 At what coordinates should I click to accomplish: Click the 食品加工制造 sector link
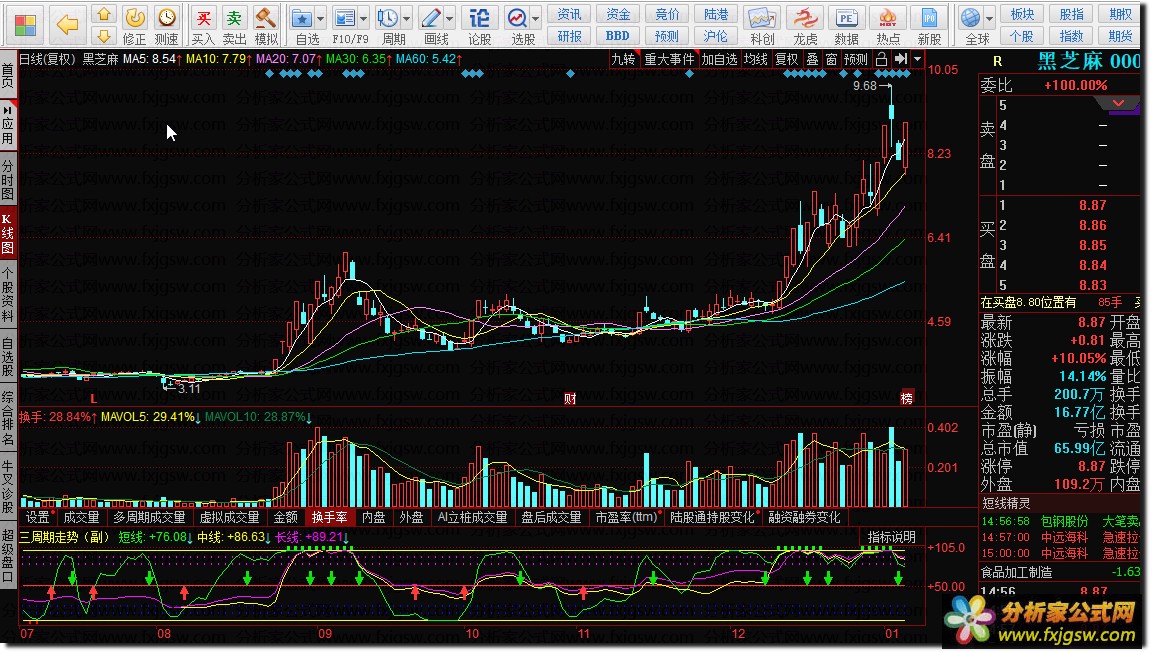click(1016, 572)
